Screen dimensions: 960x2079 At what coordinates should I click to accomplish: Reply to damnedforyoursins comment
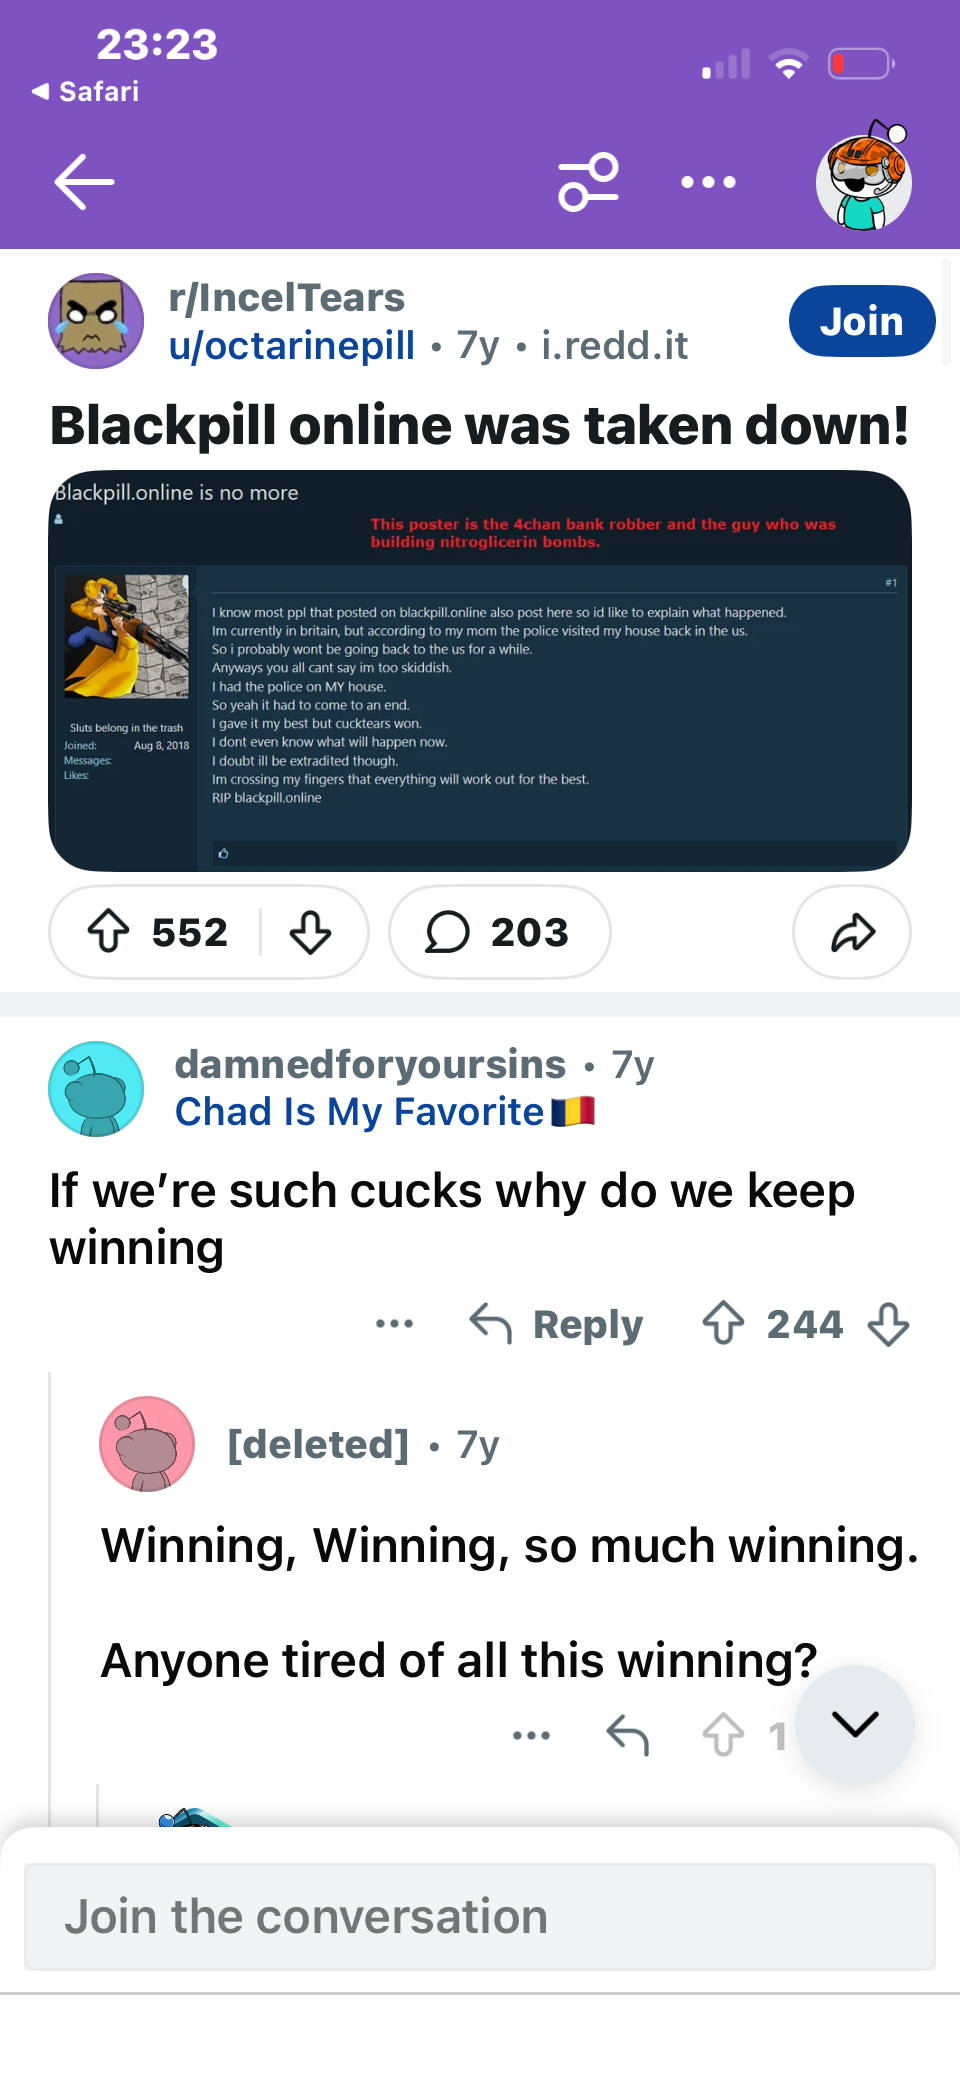pos(556,1324)
